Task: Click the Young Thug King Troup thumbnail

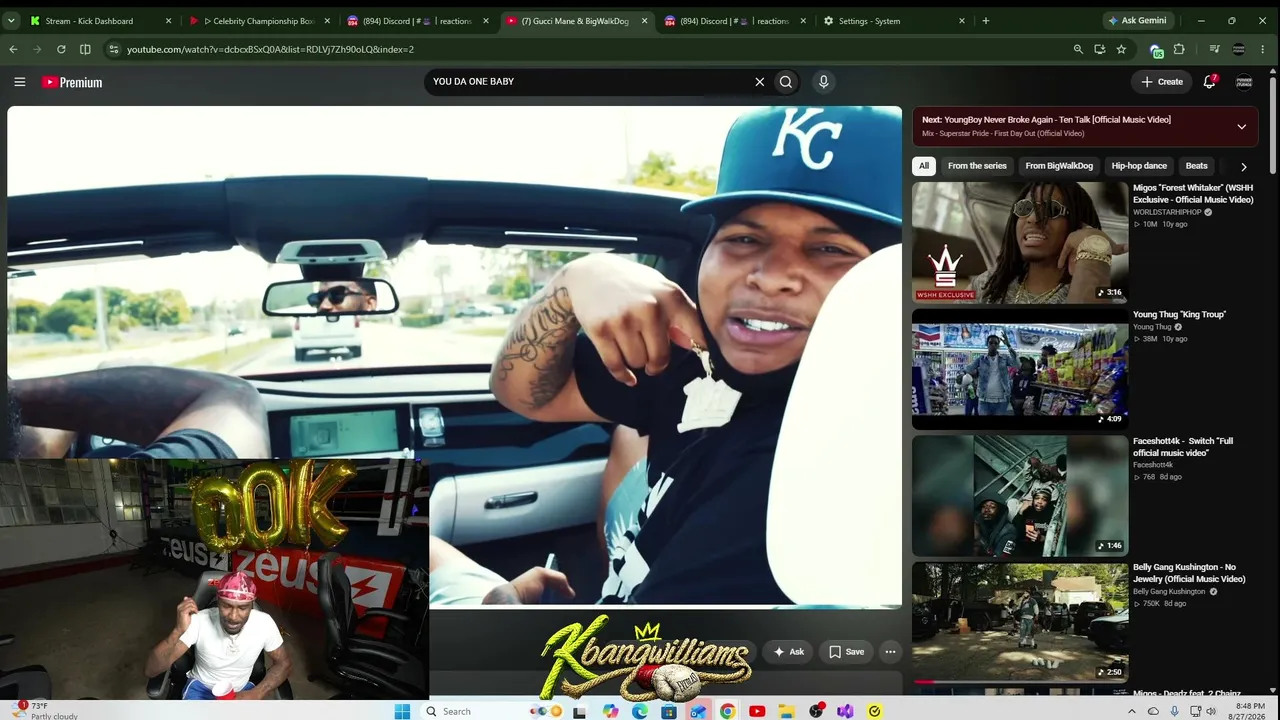Action: point(1020,368)
